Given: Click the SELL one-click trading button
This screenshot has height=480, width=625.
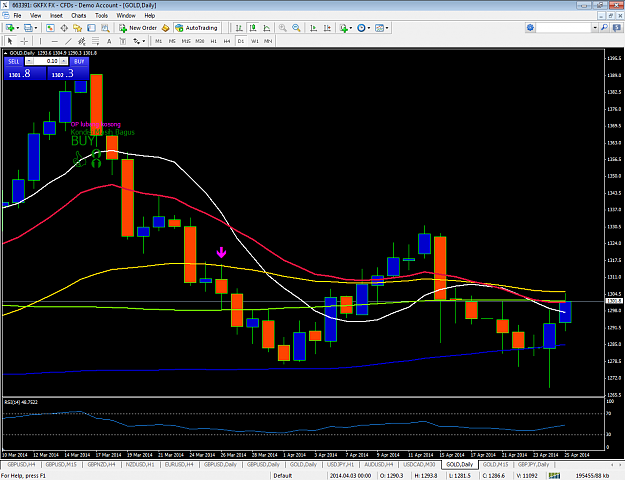Looking at the screenshot, I should pos(14,61).
